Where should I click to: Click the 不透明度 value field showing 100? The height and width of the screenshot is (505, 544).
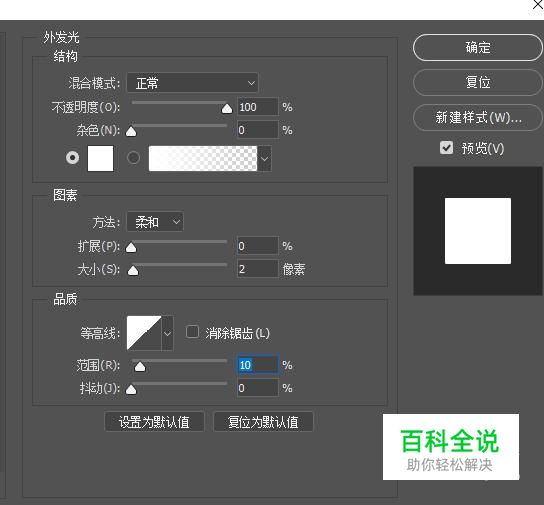point(258,107)
